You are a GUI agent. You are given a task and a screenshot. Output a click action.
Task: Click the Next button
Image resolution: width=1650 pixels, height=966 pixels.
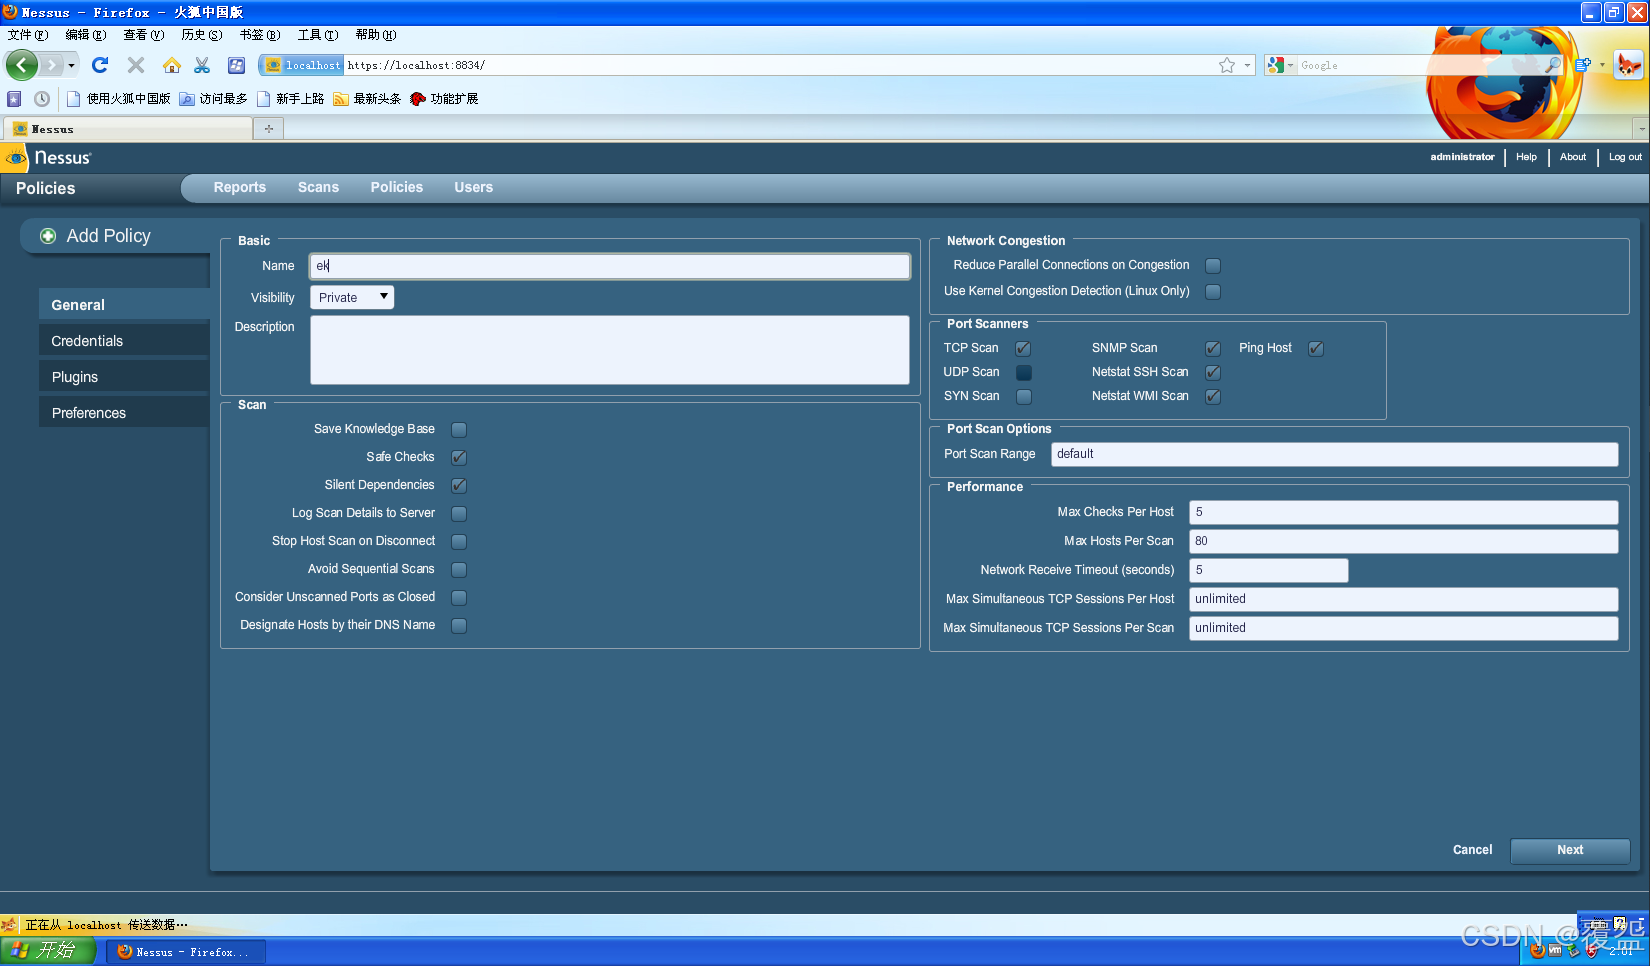click(1570, 850)
